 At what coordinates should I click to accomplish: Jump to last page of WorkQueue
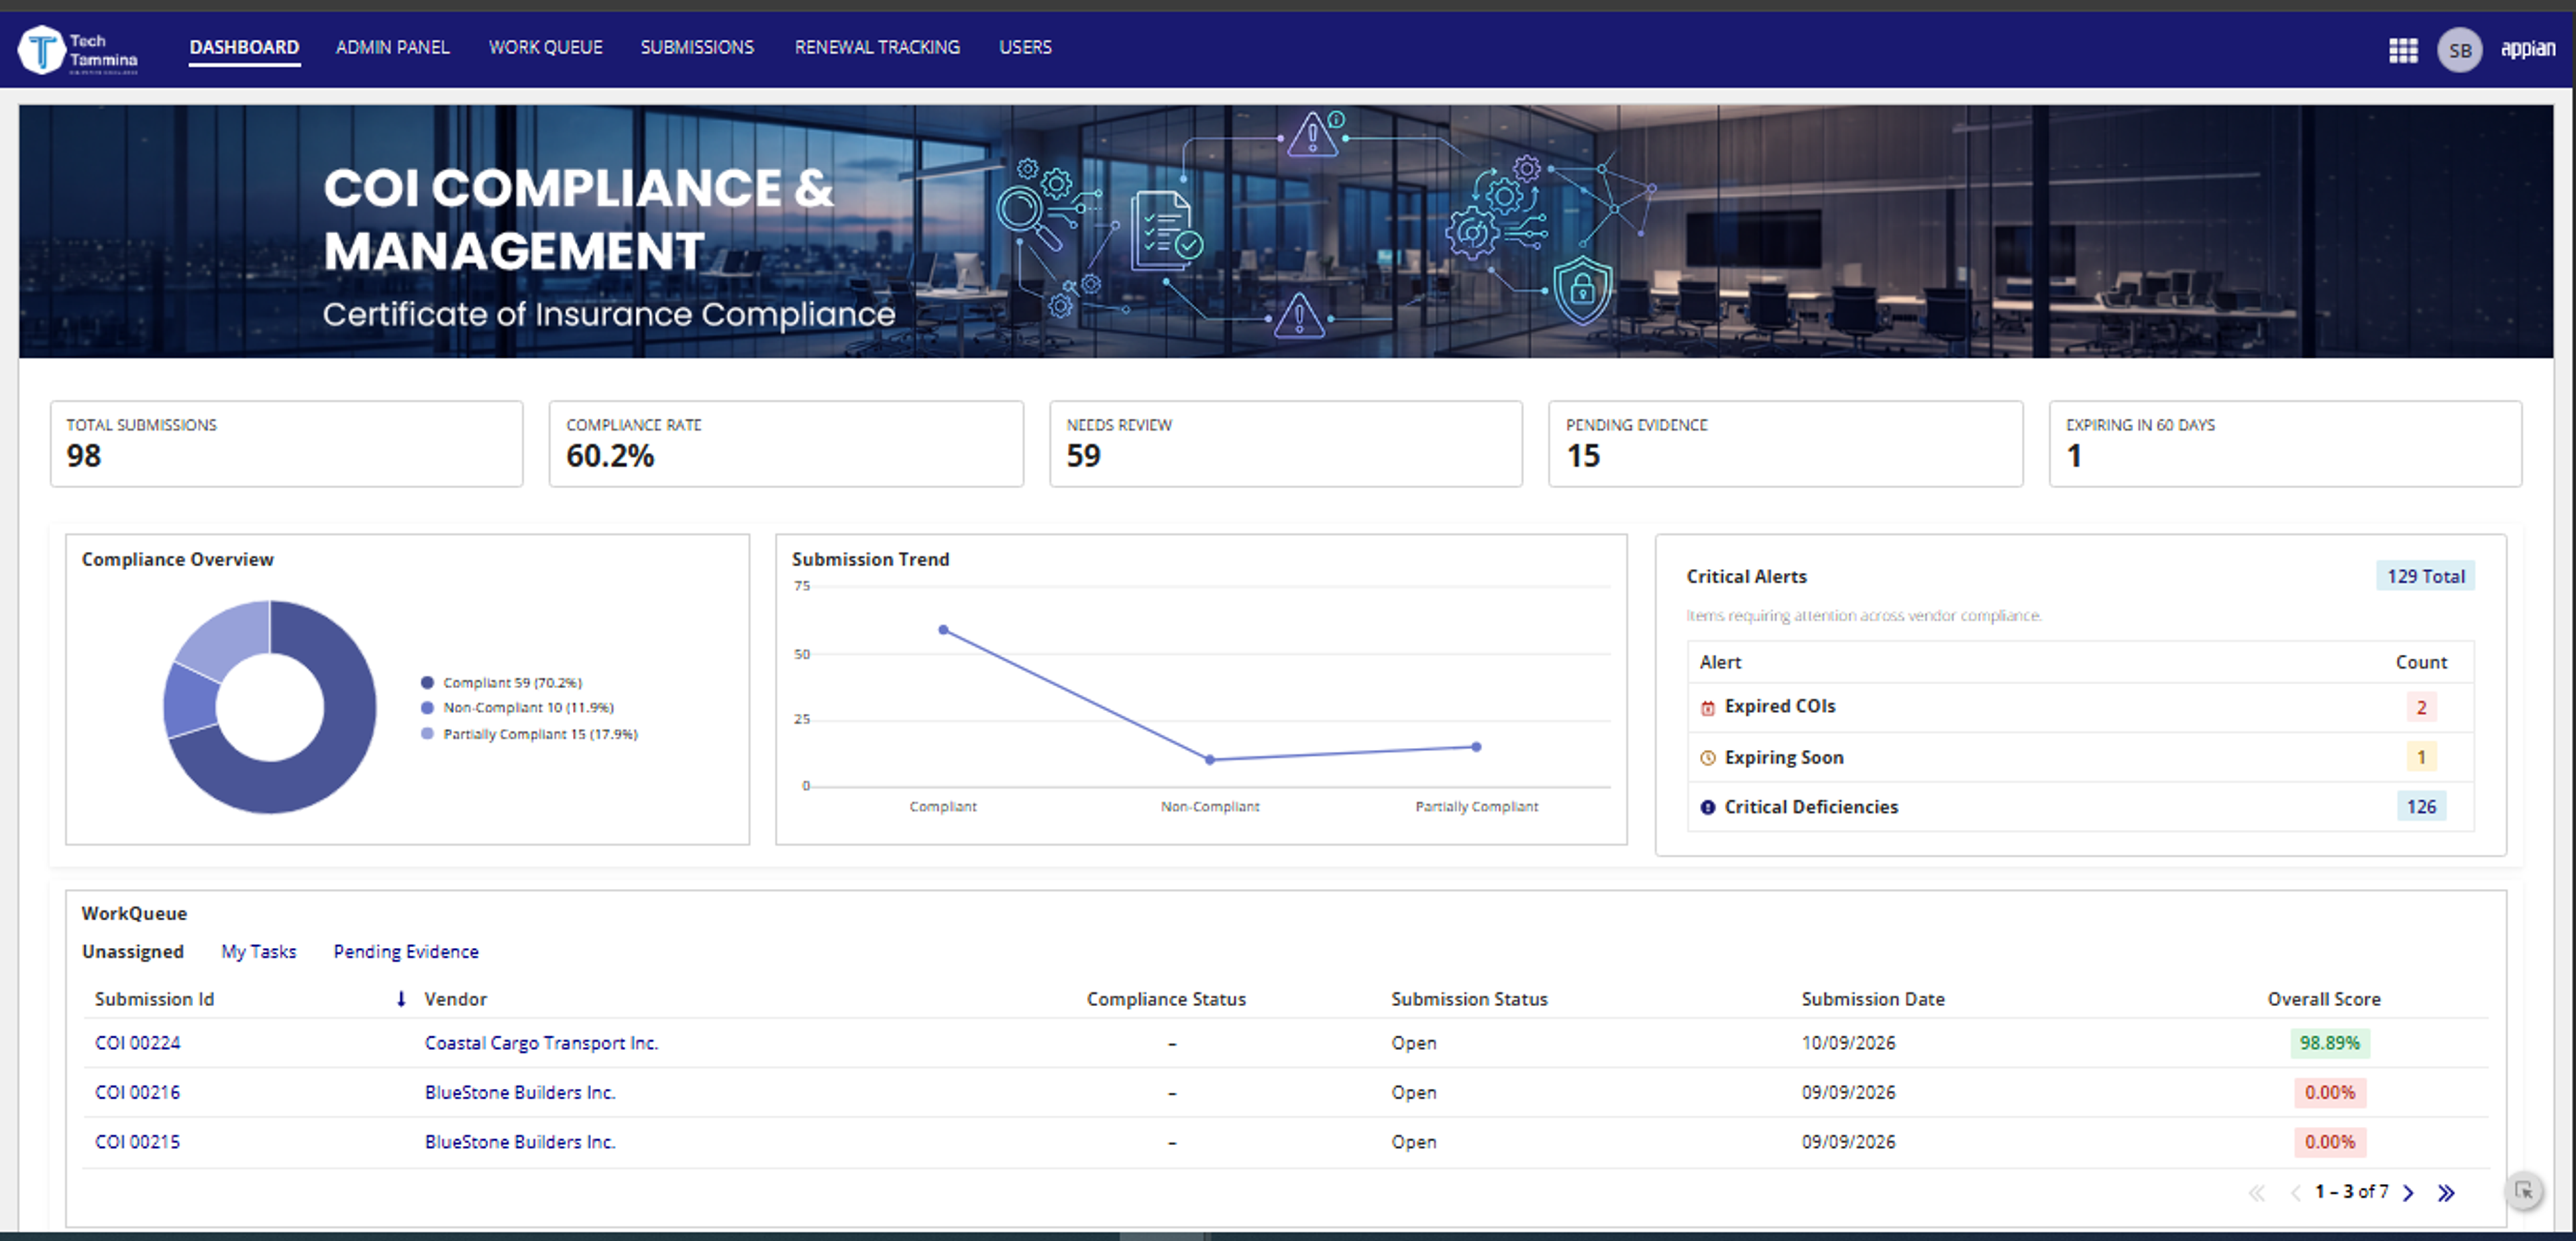click(2445, 1193)
